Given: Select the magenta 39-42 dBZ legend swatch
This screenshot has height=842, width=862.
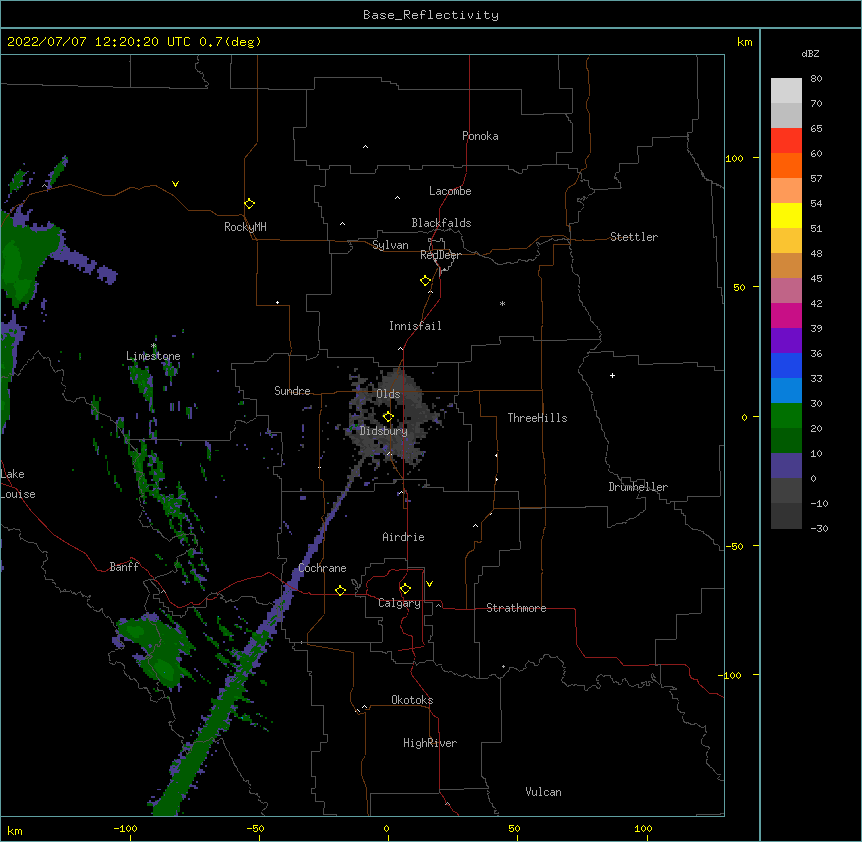Looking at the screenshot, I should (786, 315).
